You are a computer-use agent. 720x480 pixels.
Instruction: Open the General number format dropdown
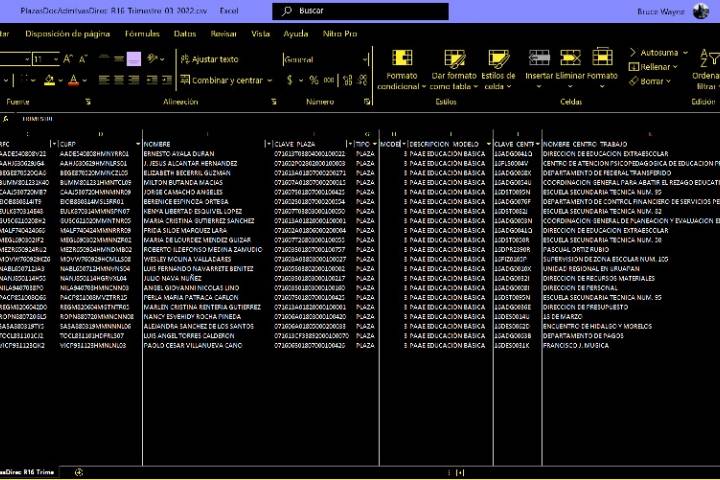click(x=364, y=59)
